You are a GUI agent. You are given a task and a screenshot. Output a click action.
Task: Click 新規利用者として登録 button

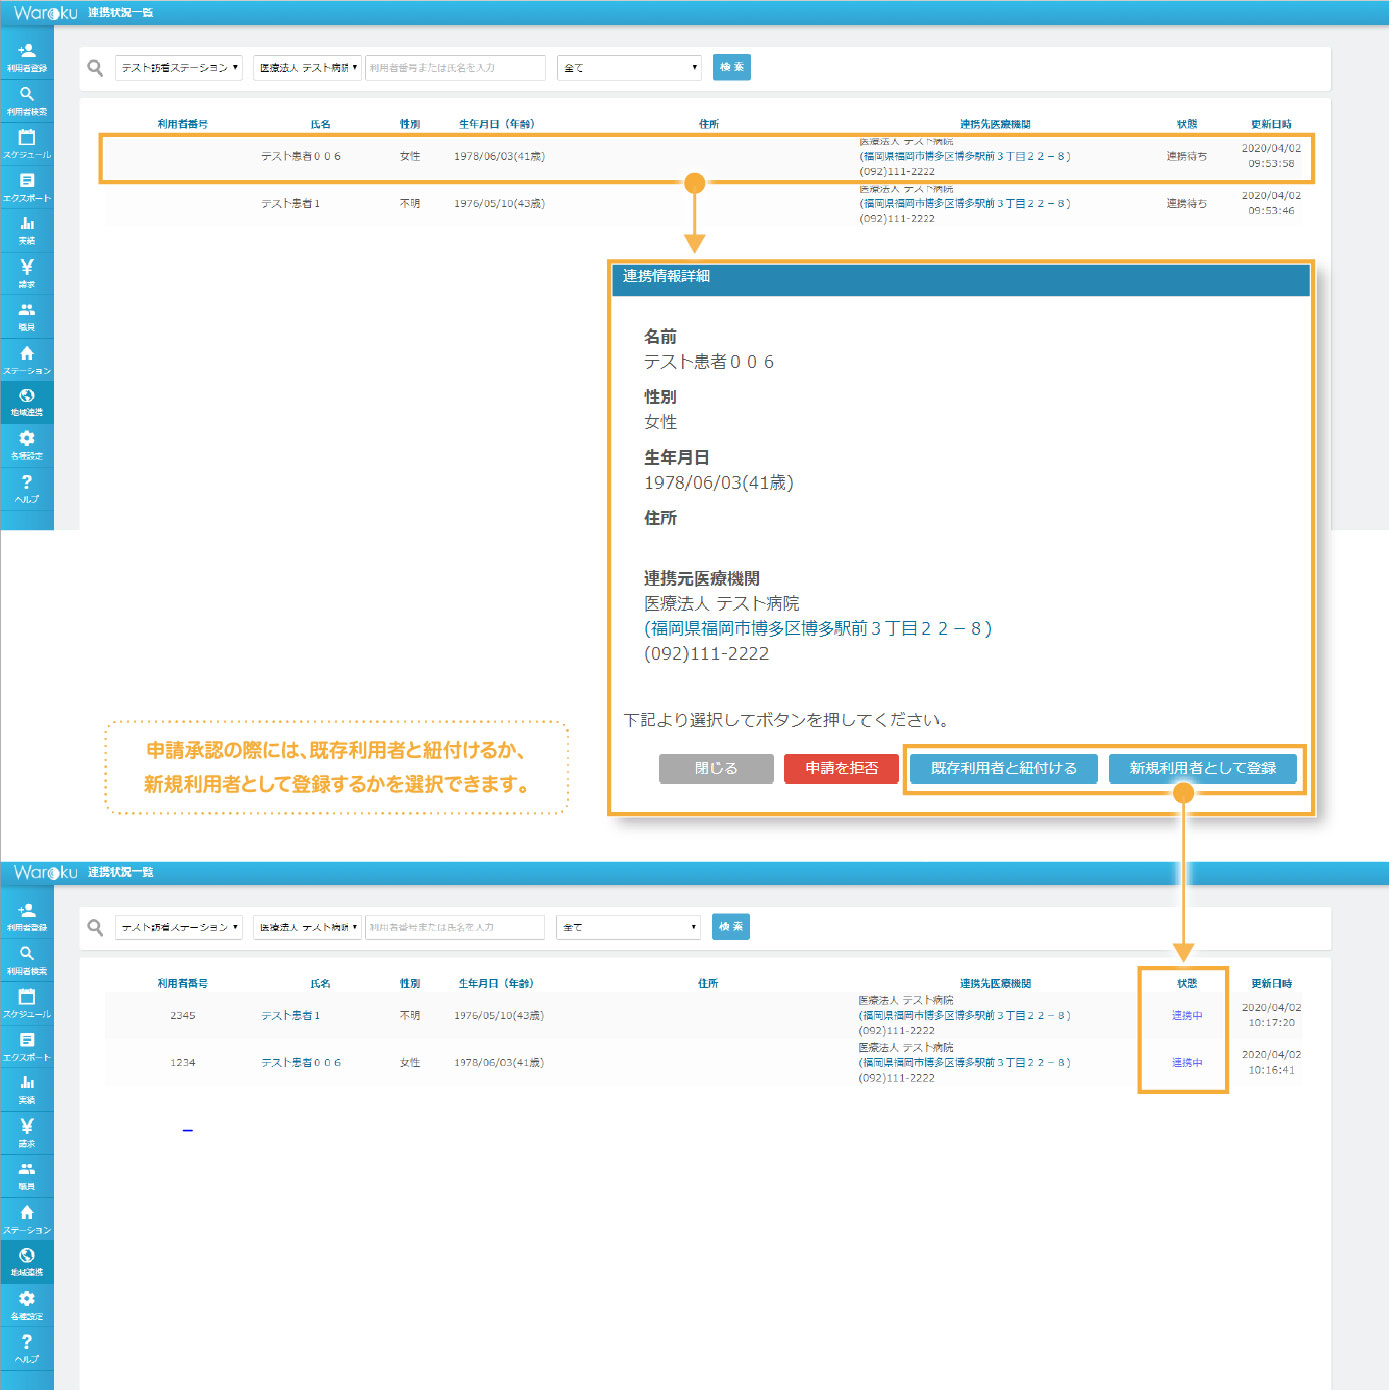click(1202, 768)
